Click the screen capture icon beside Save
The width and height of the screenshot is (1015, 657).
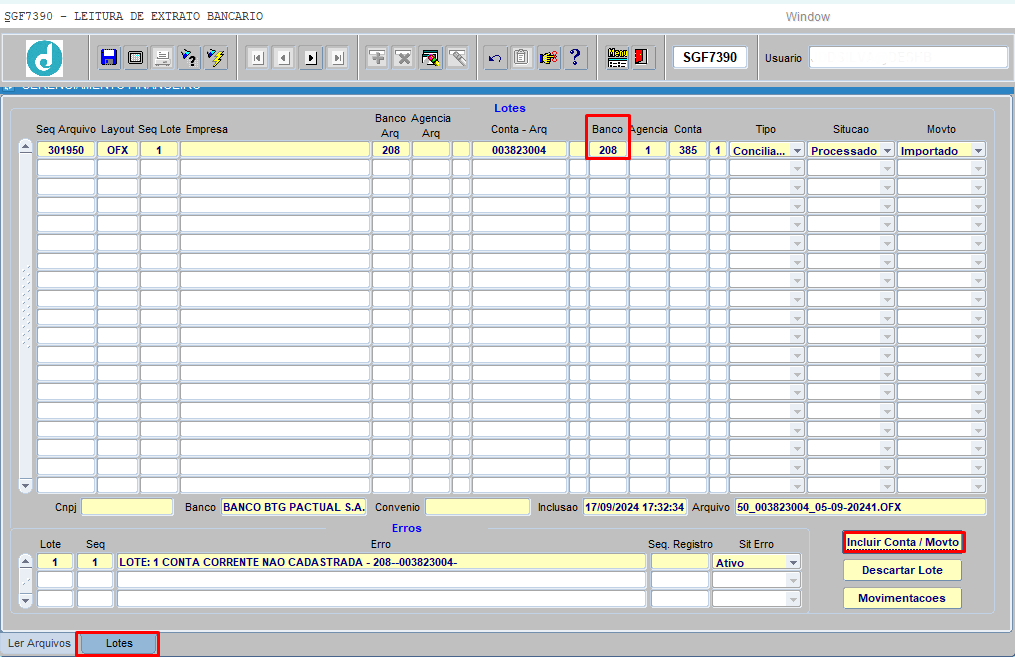point(135,58)
